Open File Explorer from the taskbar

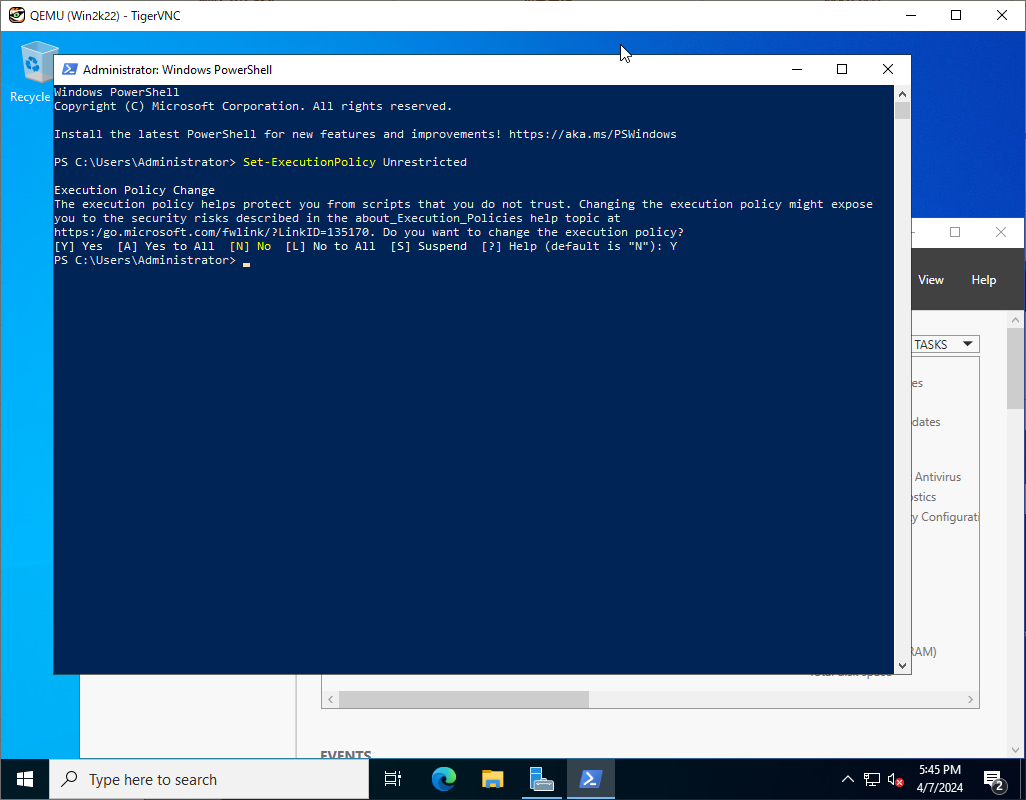pos(492,779)
